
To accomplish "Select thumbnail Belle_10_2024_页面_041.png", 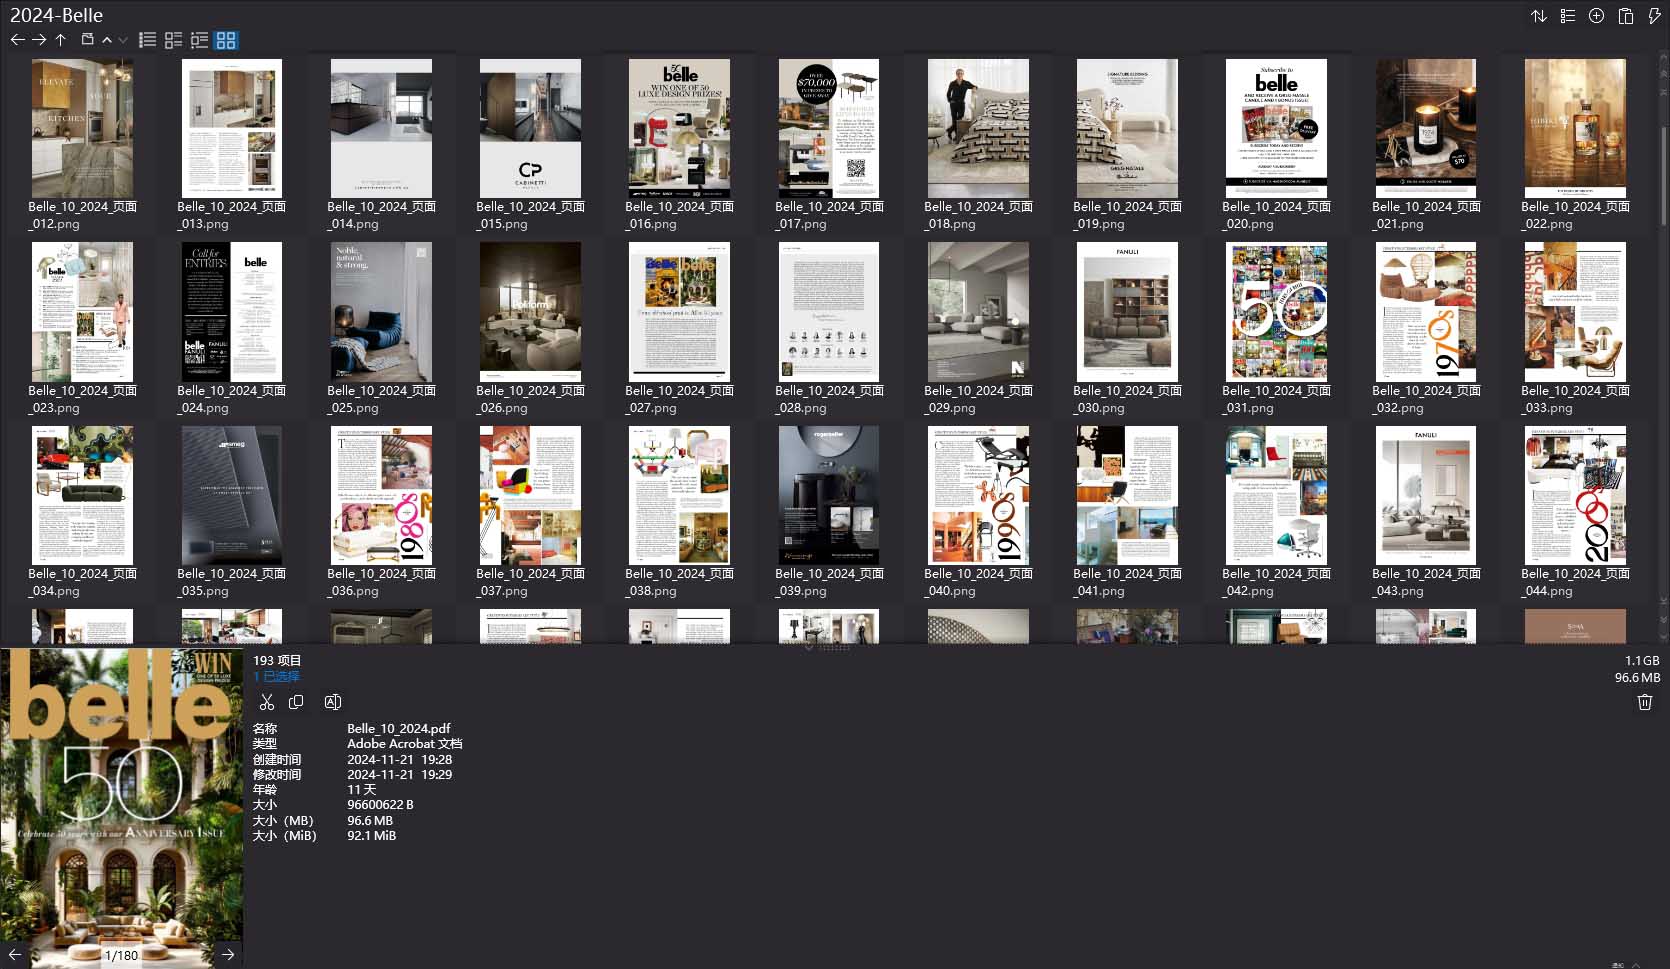I will tap(1127, 495).
